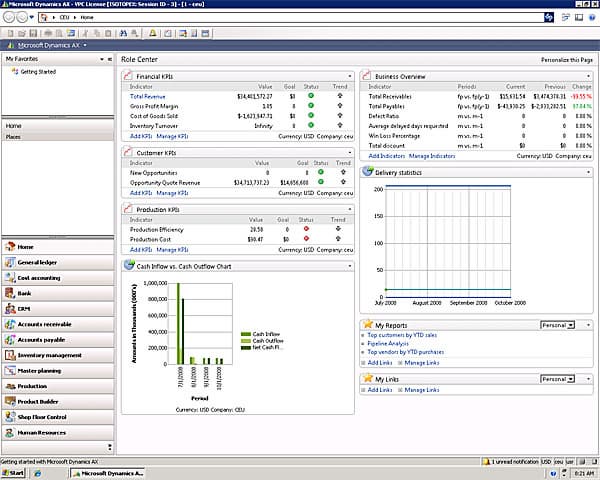Open Delivery statistics web part menu arrow
The width and height of the screenshot is (600, 480).
[x=589, y=173]
